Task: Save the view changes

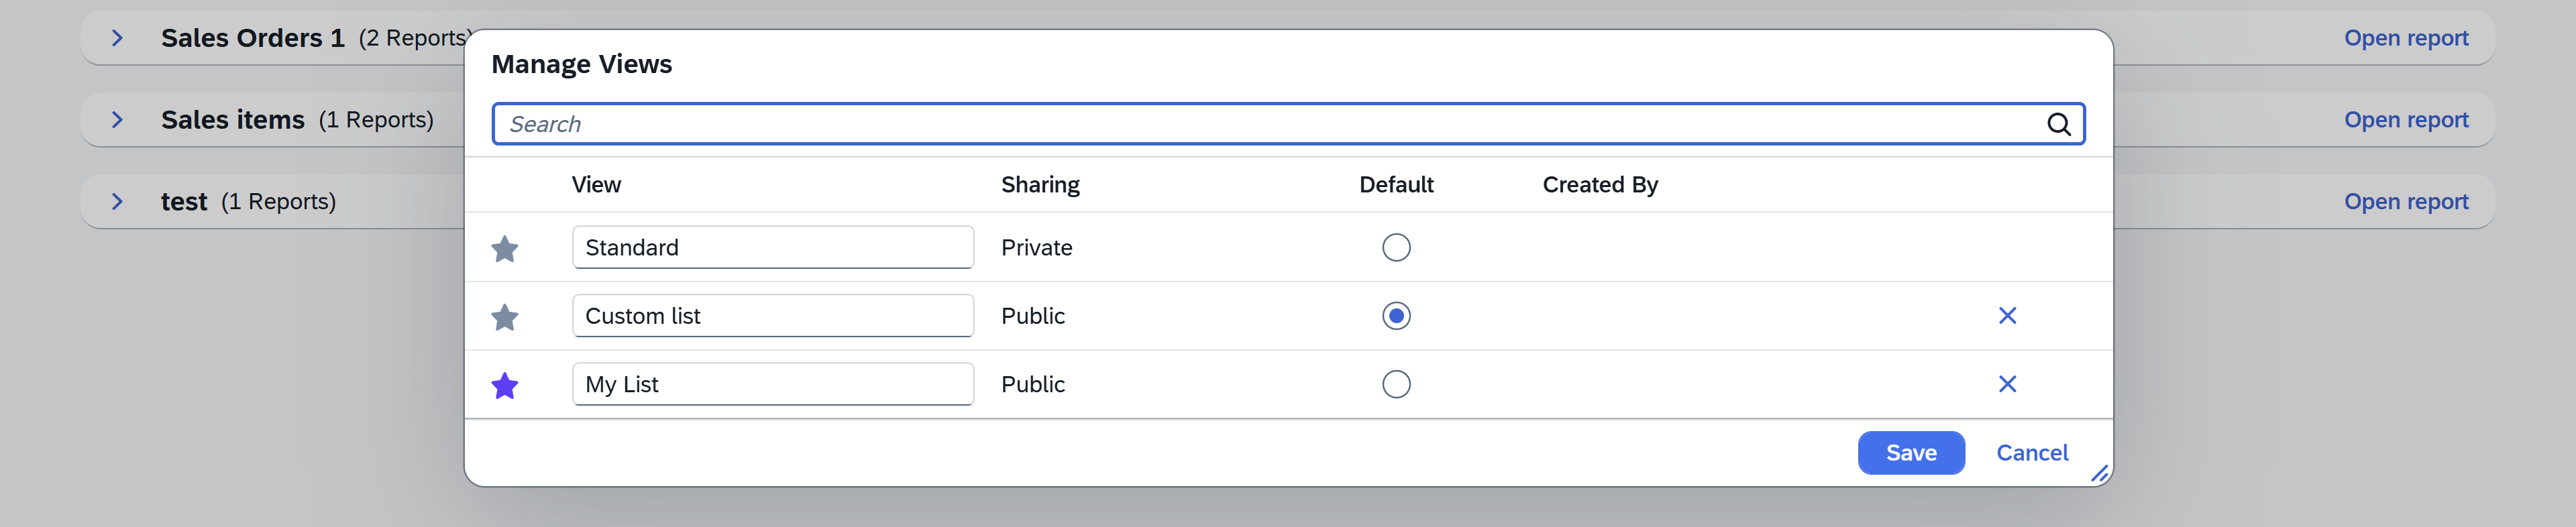Action: (x=1910, y=452)
